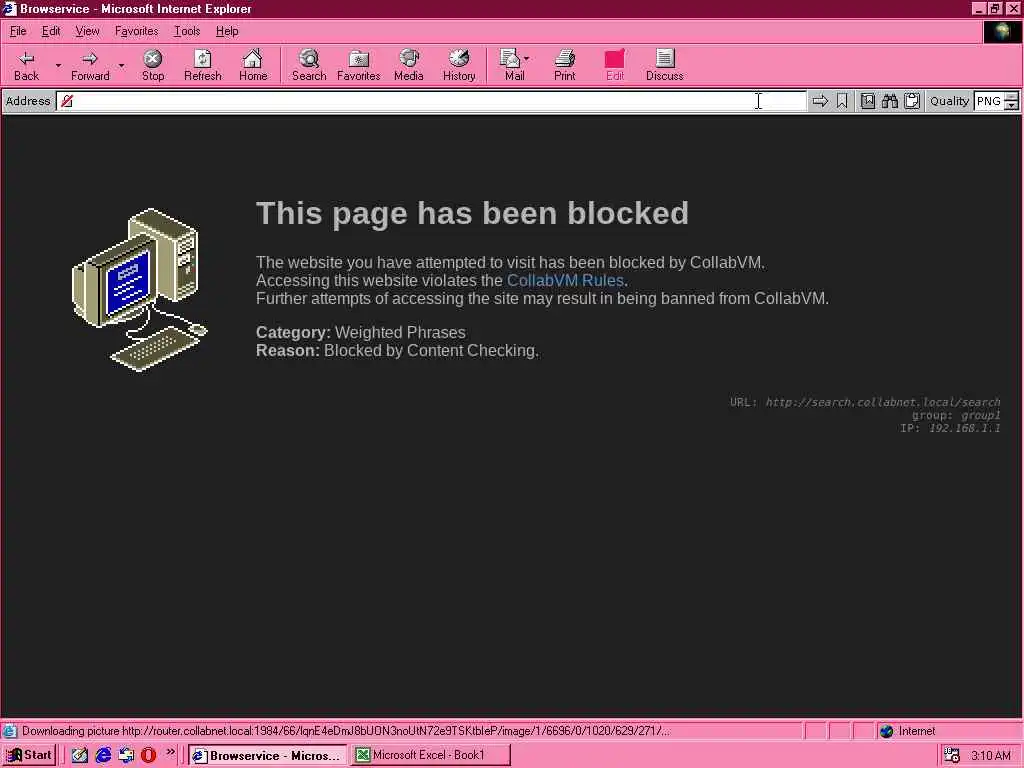This screenshot has width=1024, height=768.
Task: Click the taskbar clock showing 3:10 AM
Action: click(x=991, y=756)
